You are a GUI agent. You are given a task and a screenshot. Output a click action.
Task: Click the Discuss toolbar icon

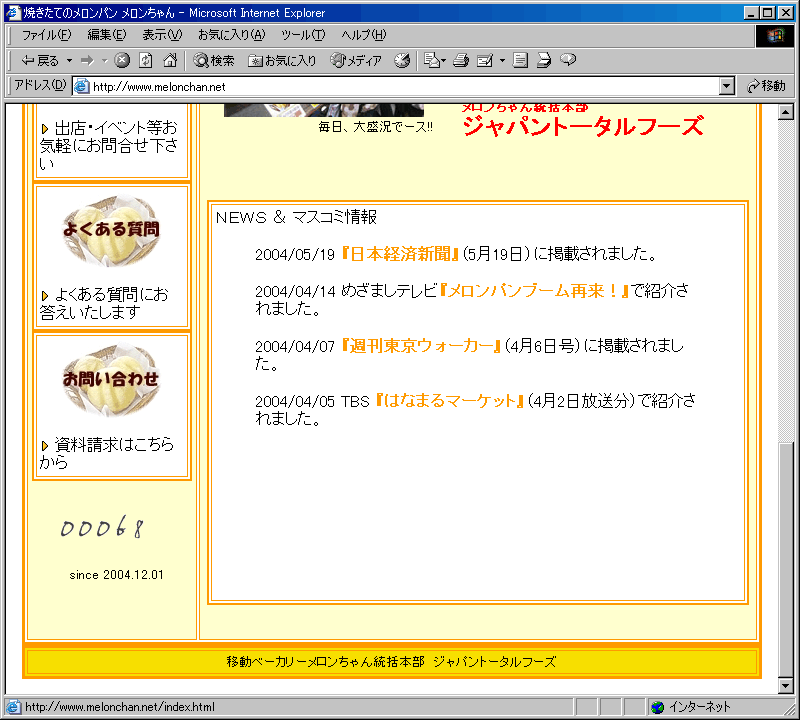(x=520, y=60)
